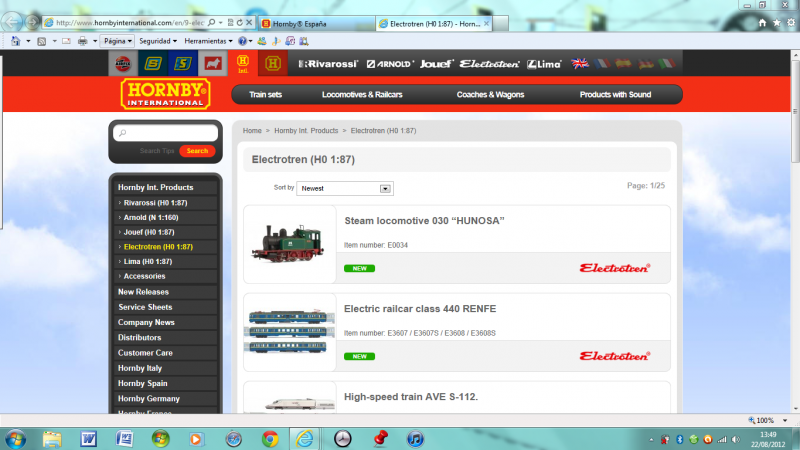Select Rivarossi (H0 1:87) in sidebar
Viewport: 800px width, 450px height.
(x=155, y=203)
